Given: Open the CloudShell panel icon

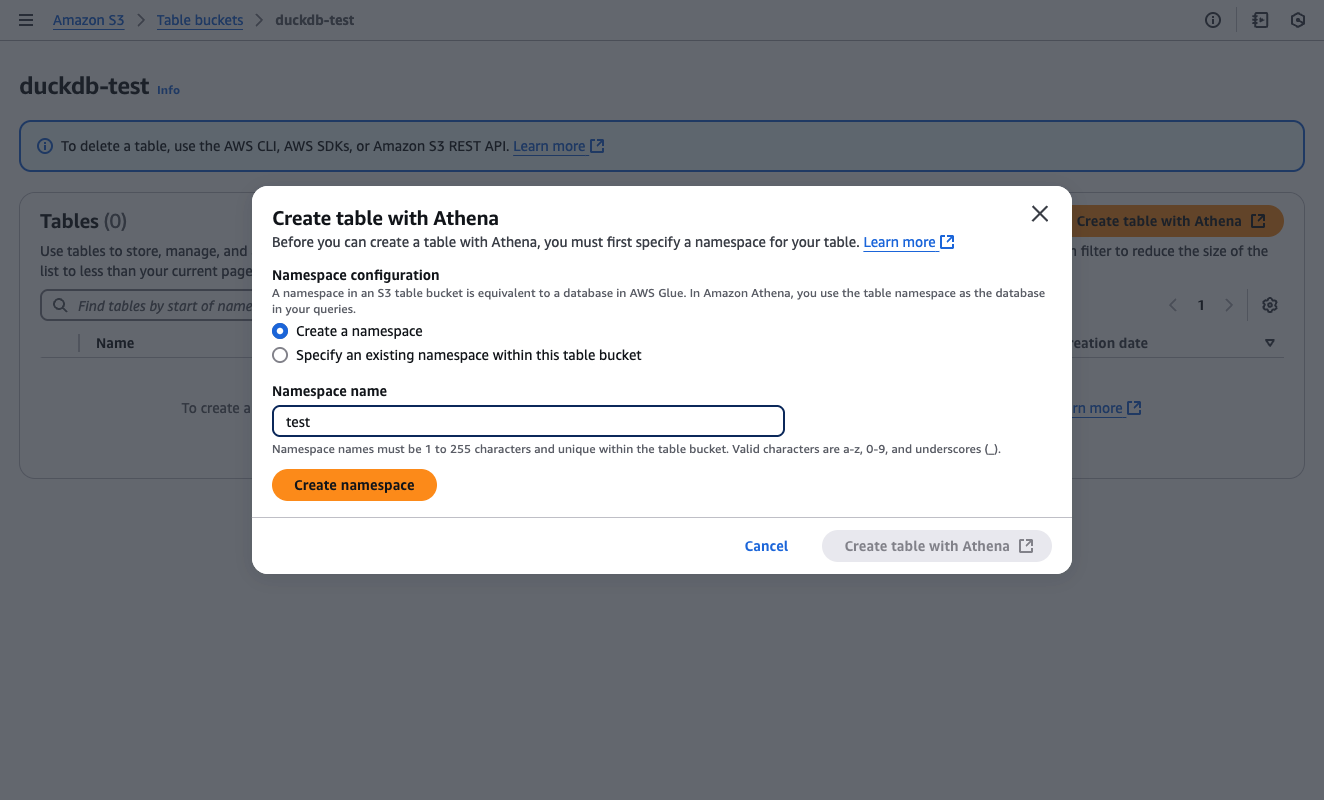Looking at the screenshot, I should [x=1260, y=20].
